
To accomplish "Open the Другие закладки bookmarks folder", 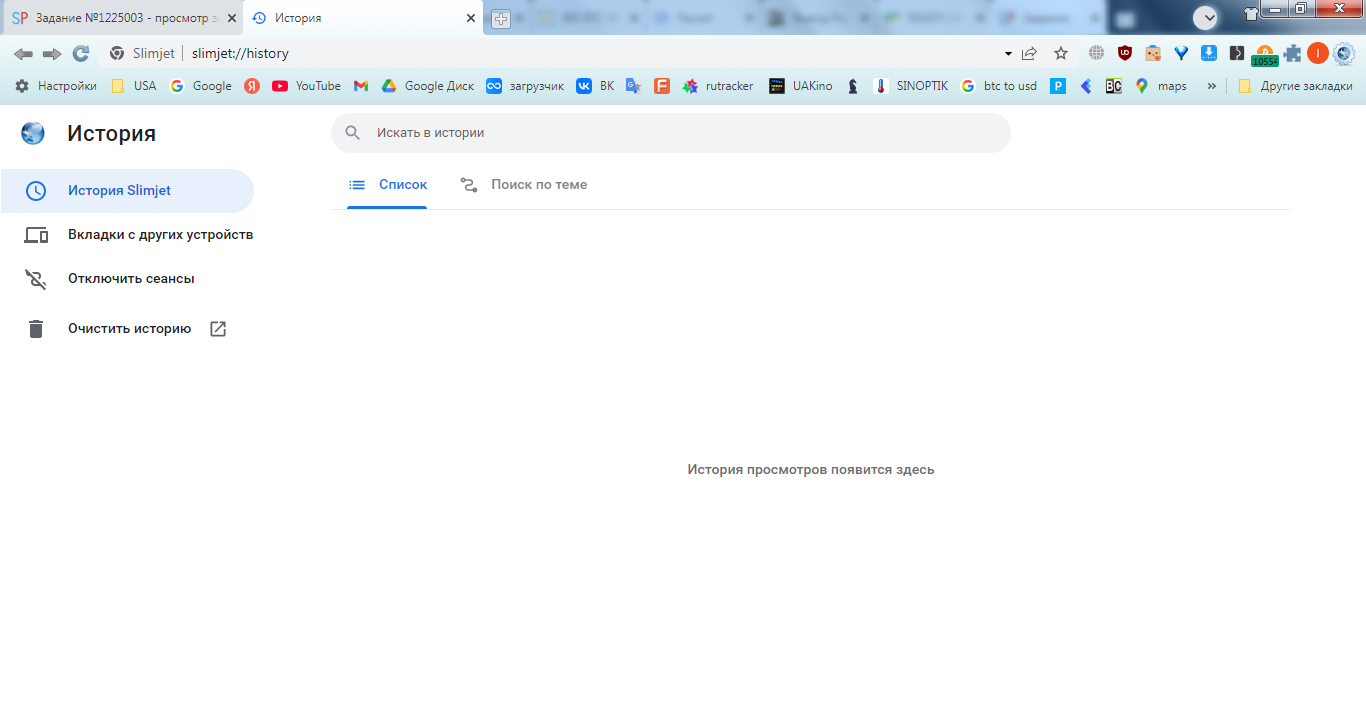I will (1294, 86).
